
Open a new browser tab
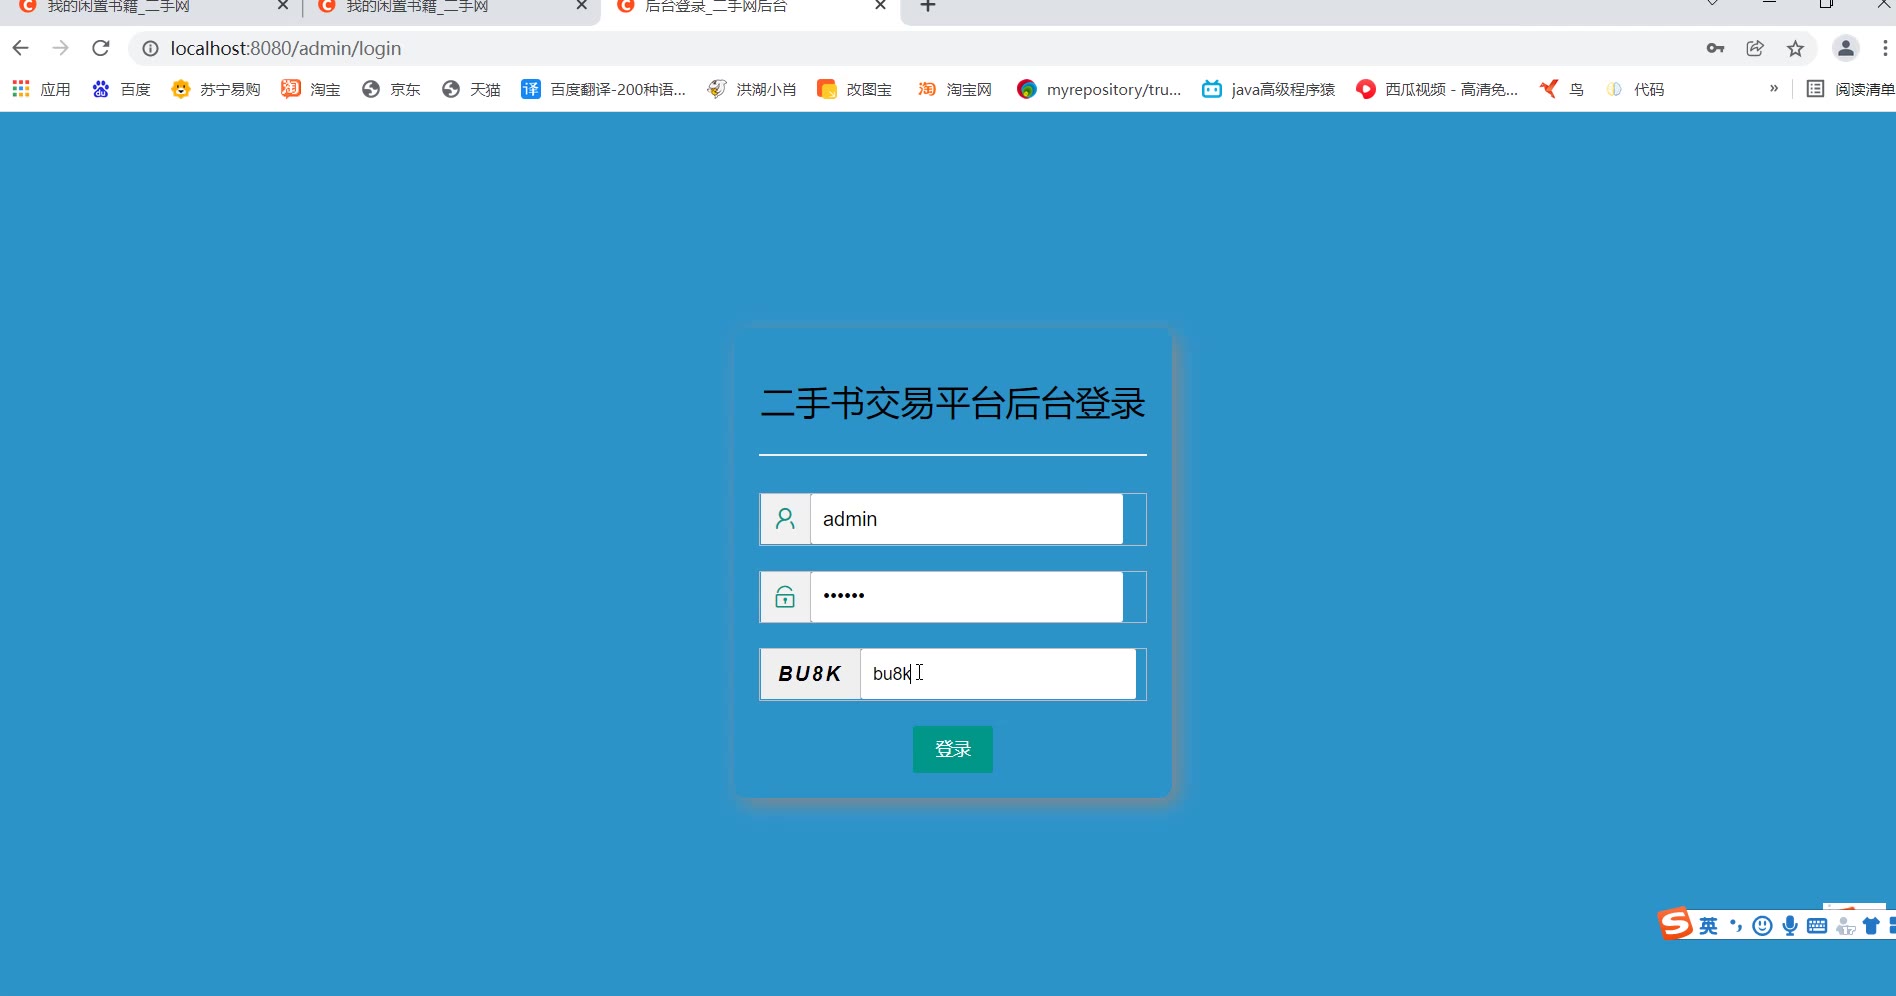928,6
